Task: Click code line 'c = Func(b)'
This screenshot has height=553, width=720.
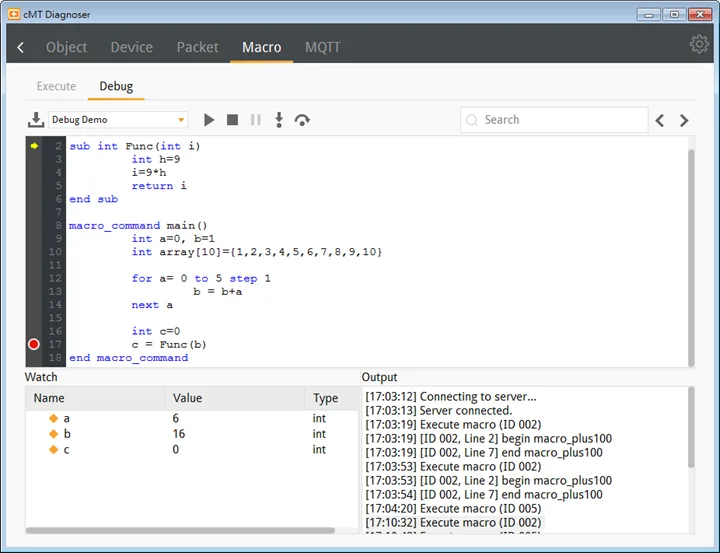Action: (169, 344)
